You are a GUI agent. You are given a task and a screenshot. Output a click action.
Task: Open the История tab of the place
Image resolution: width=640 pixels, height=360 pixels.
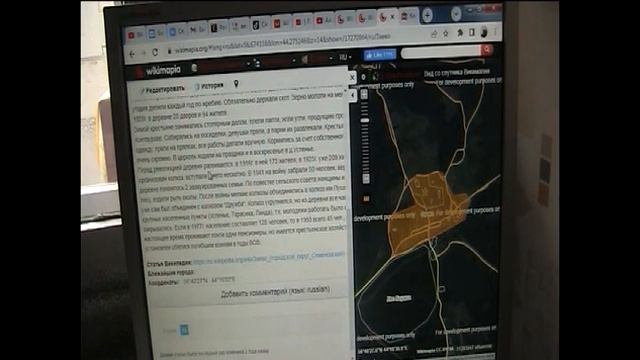click(x=209, y=86)
